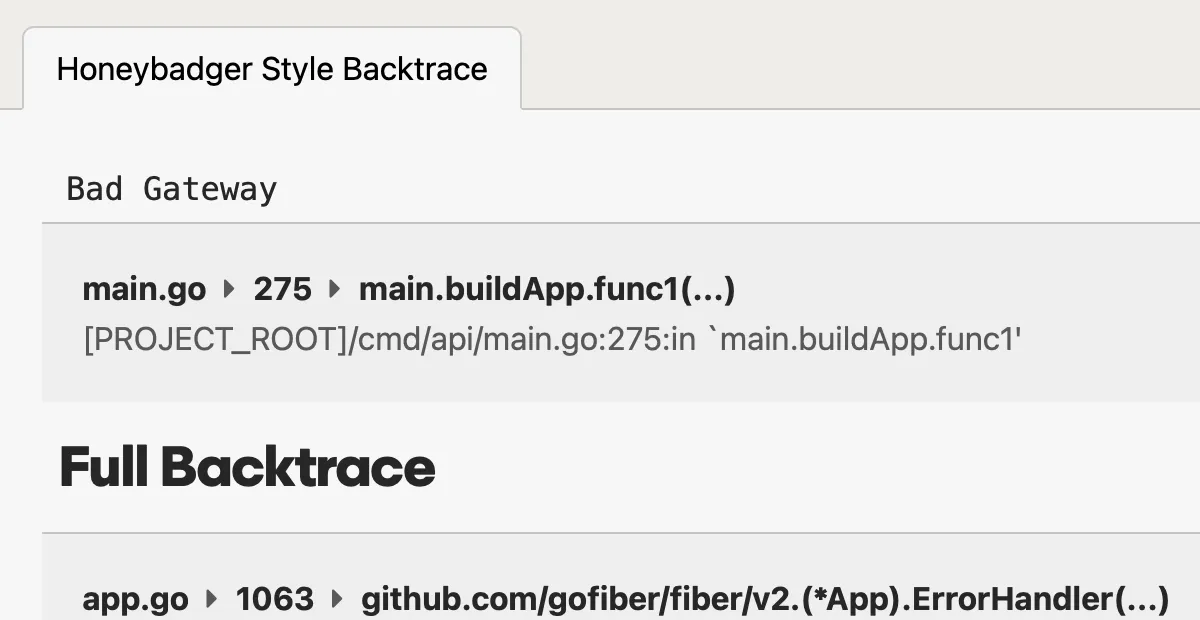Select the main.go filename in the top frame

coord(144,289)
